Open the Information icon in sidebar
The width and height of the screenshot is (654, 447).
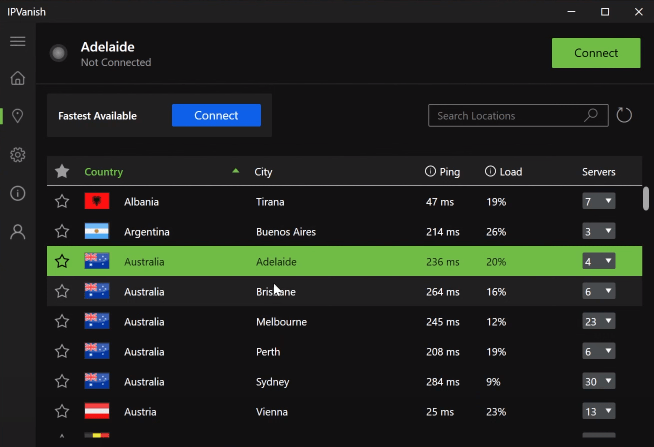tap(17, 193)
